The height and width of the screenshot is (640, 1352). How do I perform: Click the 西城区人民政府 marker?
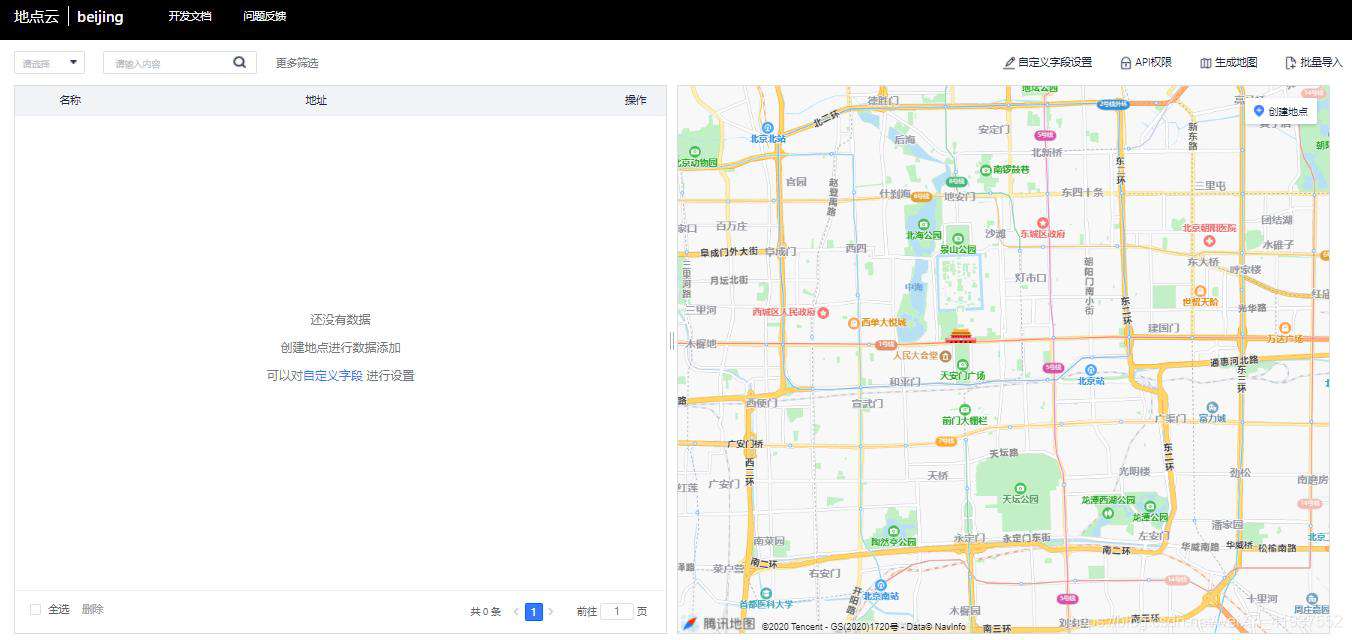point(823,313)
